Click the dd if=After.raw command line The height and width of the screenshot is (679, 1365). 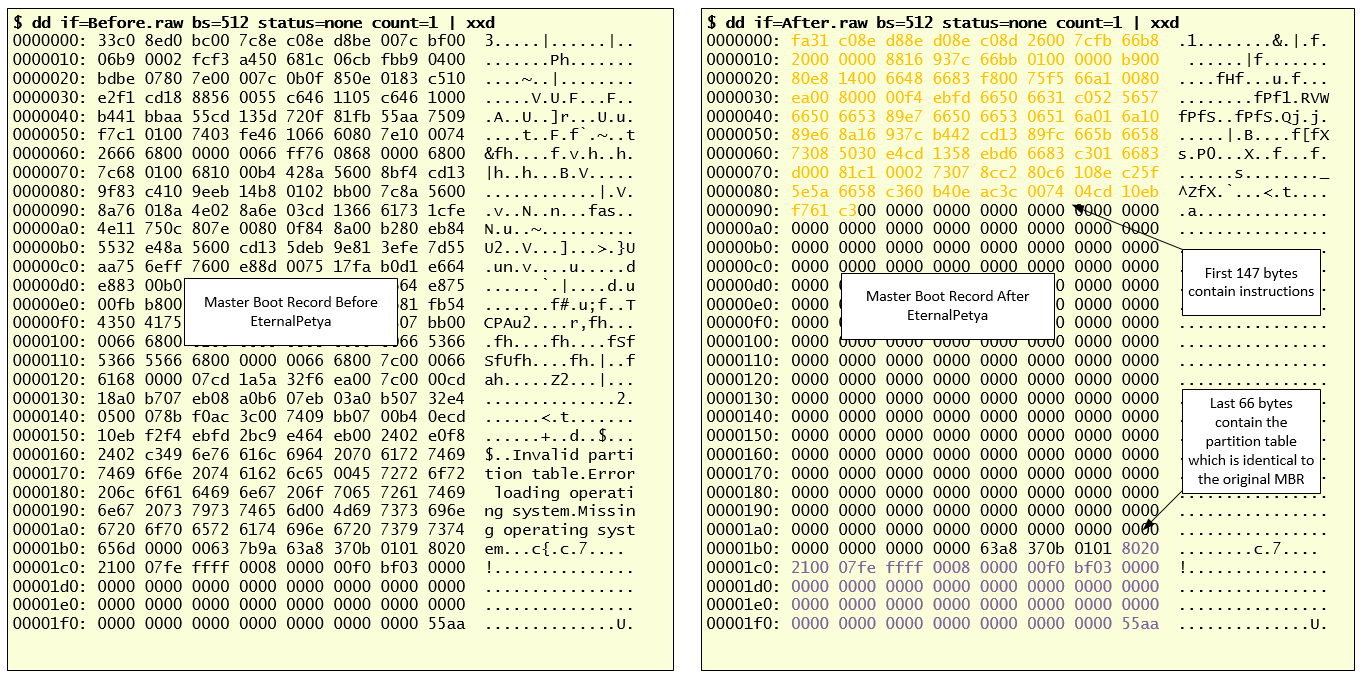click(942, 22)
